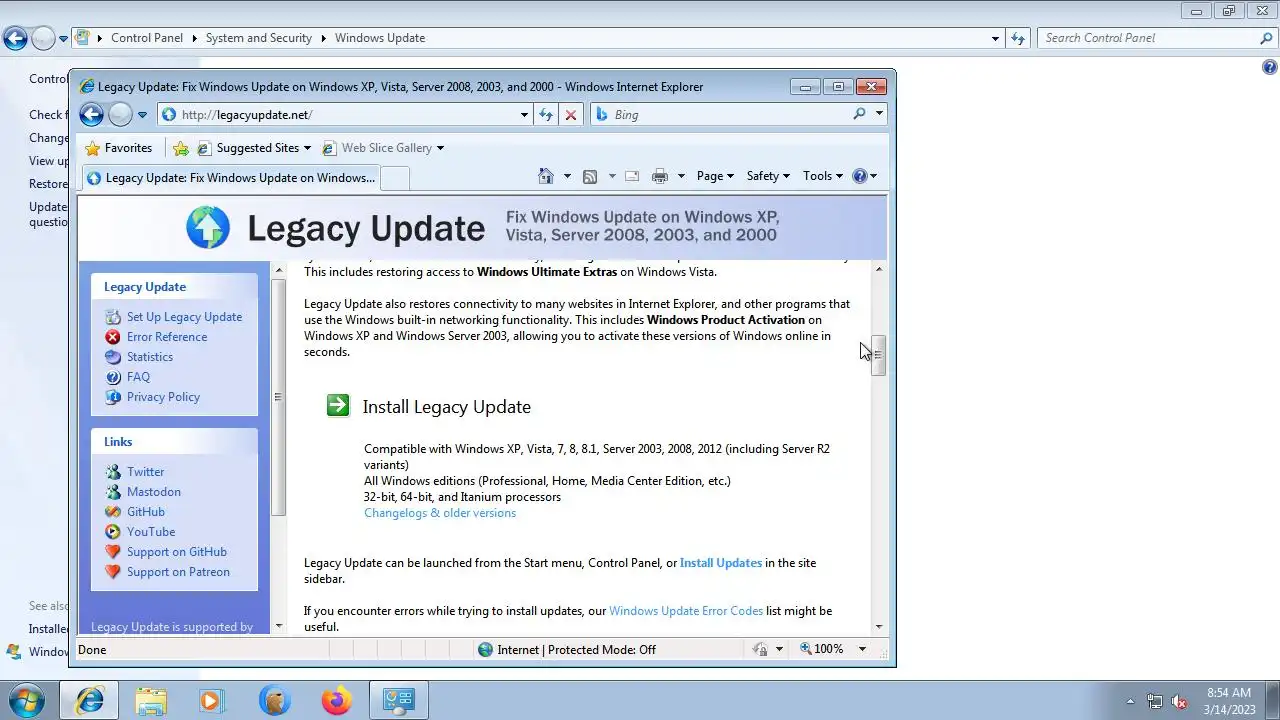Image resolution: width=1280 pixels, height=720 pixels.
Task: Click the Bing search magnifier icon
Action: click(x=859, y=114)
